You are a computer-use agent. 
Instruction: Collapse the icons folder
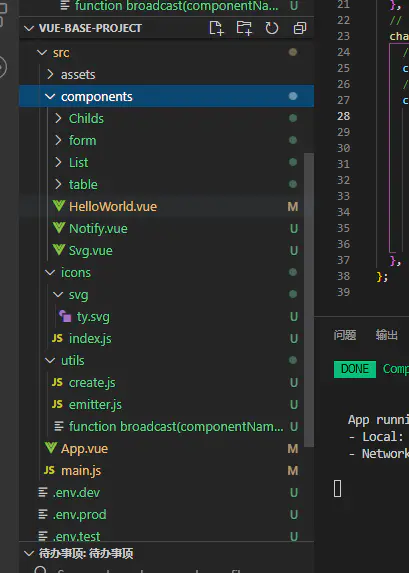pyautogui.click(x=50, y=272)
